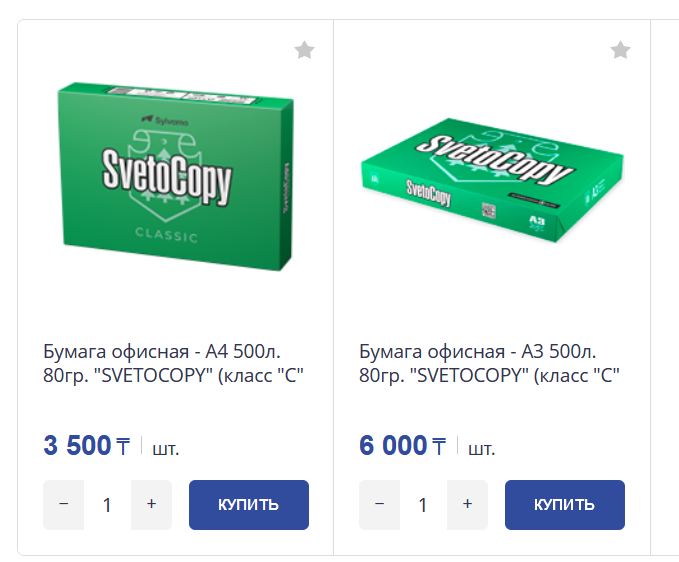Increase quantity of A3 paper
This screenshot has width=679, height=562.
pos(467,505)
